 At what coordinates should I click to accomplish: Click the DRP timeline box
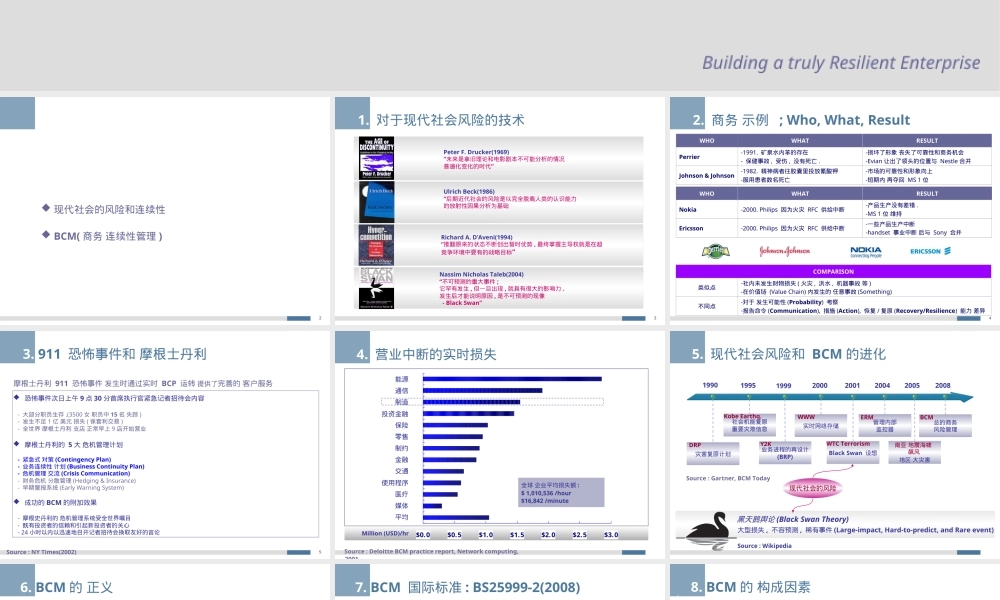(713, 452)
